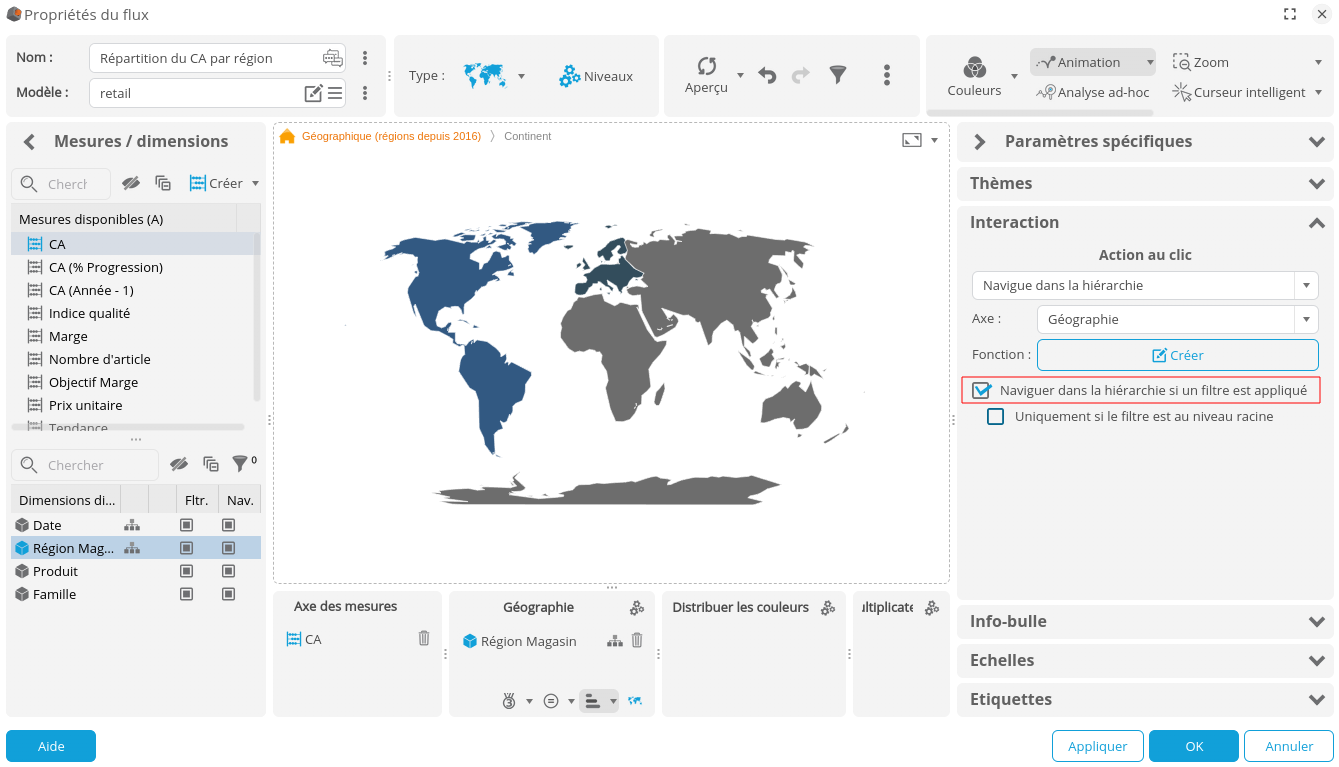Open the Zoom dropdown arrow

[x=1318, y=62]
